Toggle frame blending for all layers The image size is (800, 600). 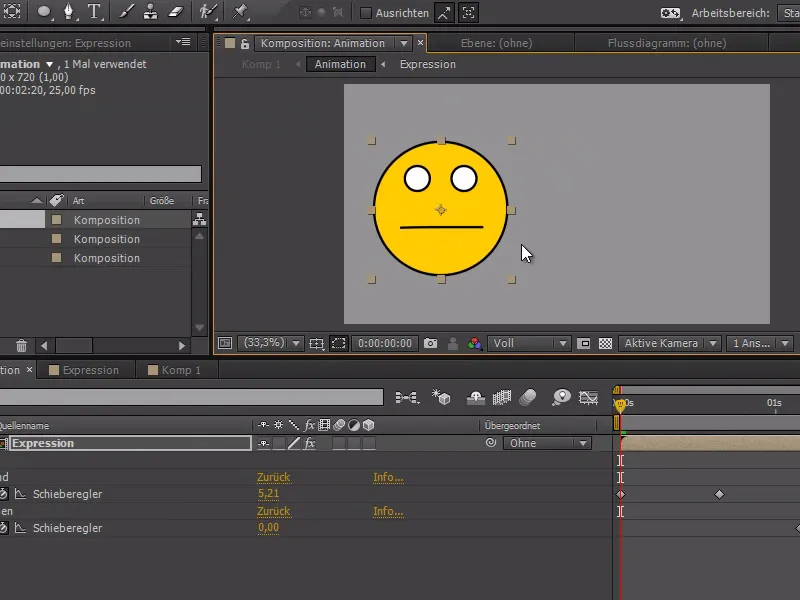click(x=502, y=397)
